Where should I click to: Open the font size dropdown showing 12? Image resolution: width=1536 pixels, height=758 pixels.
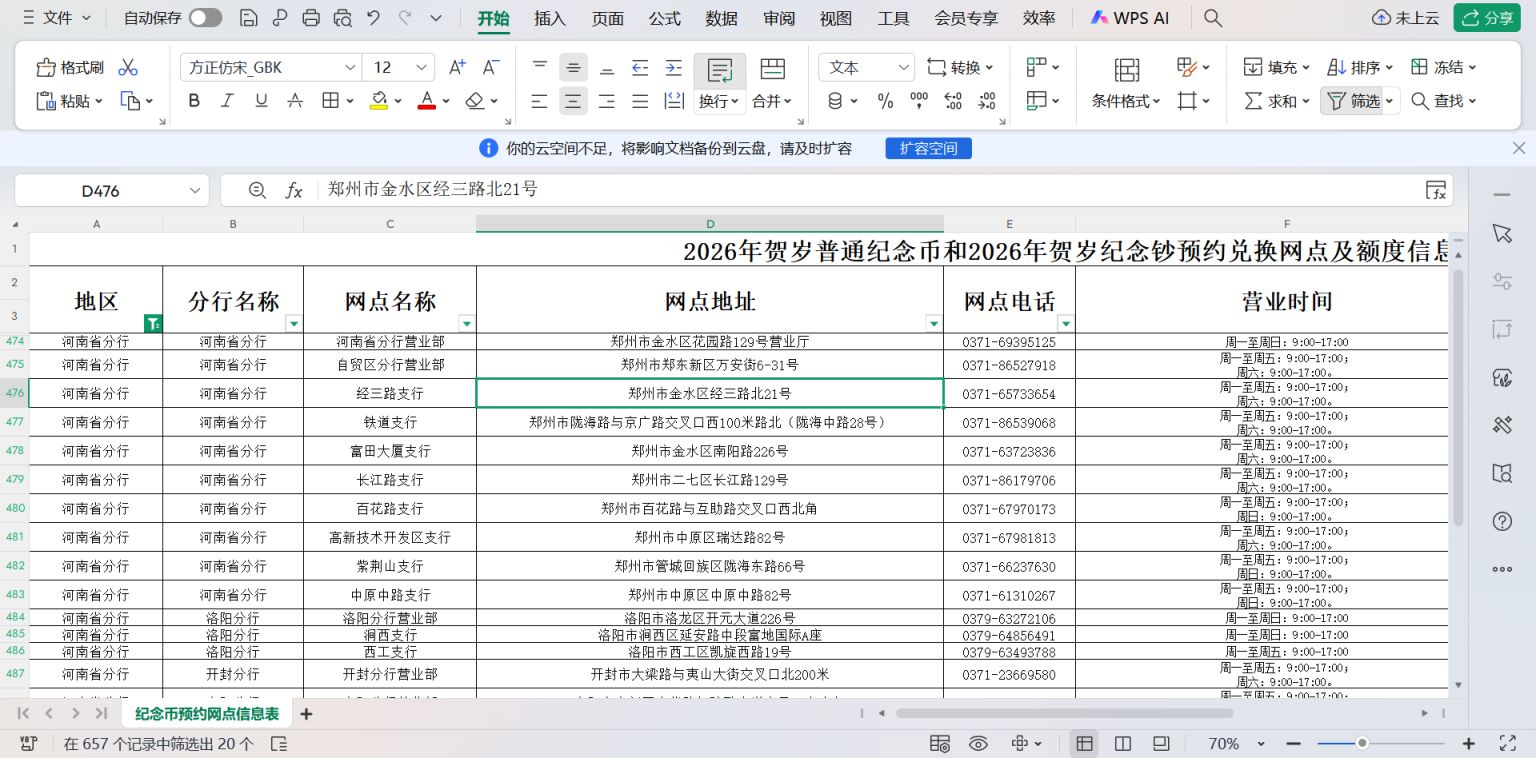coord(421,67)
